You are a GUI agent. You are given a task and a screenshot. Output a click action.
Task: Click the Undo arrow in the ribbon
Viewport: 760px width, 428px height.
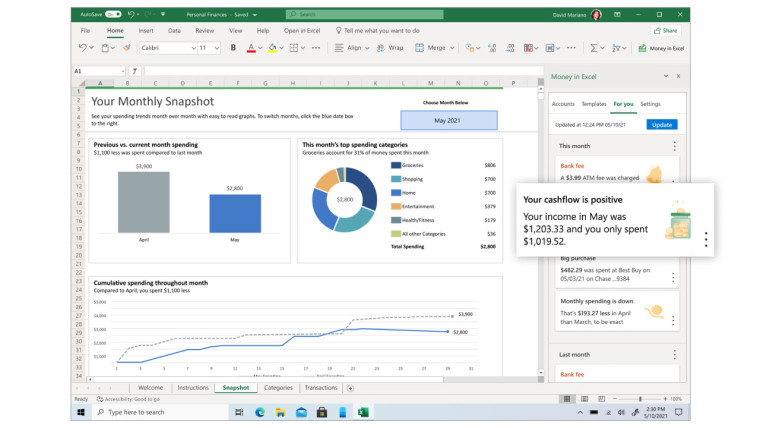coord(82,48)
